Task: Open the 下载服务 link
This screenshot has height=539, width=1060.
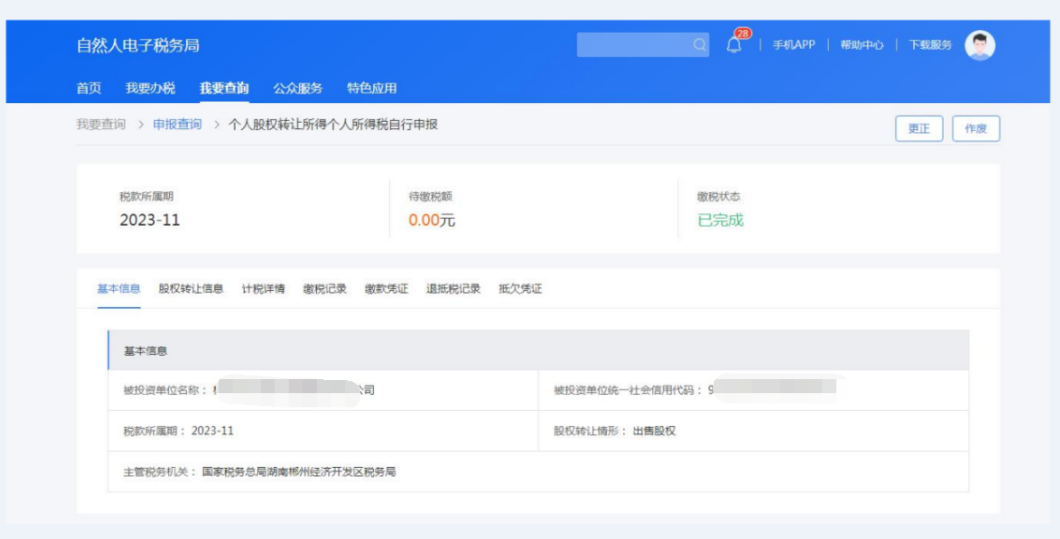Action: [x=930, y=45]
